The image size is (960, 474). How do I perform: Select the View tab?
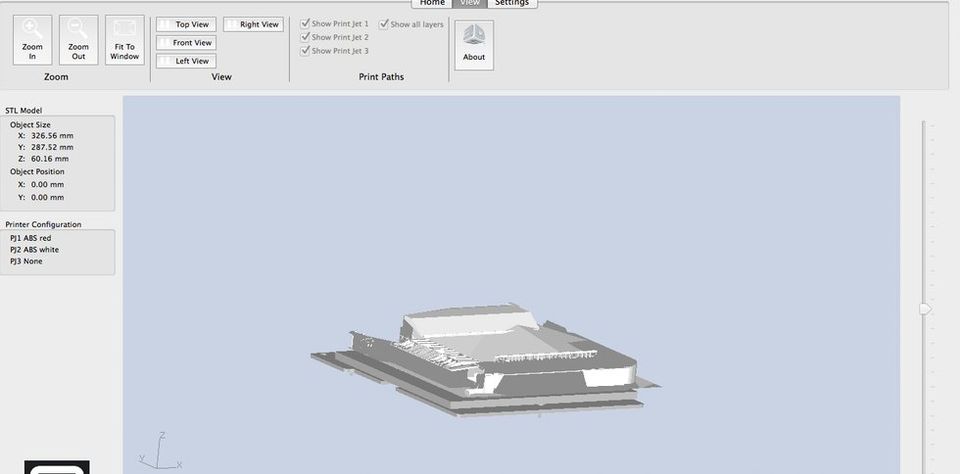[470, 3]
